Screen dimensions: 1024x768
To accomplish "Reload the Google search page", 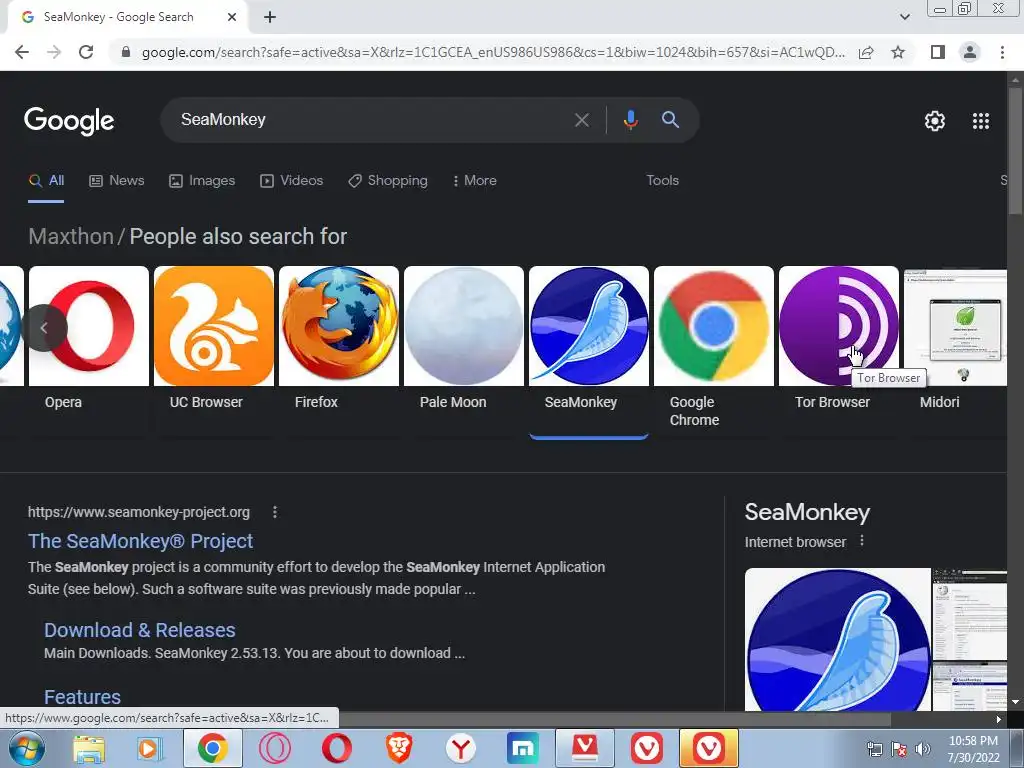I will tap(86, 52).
